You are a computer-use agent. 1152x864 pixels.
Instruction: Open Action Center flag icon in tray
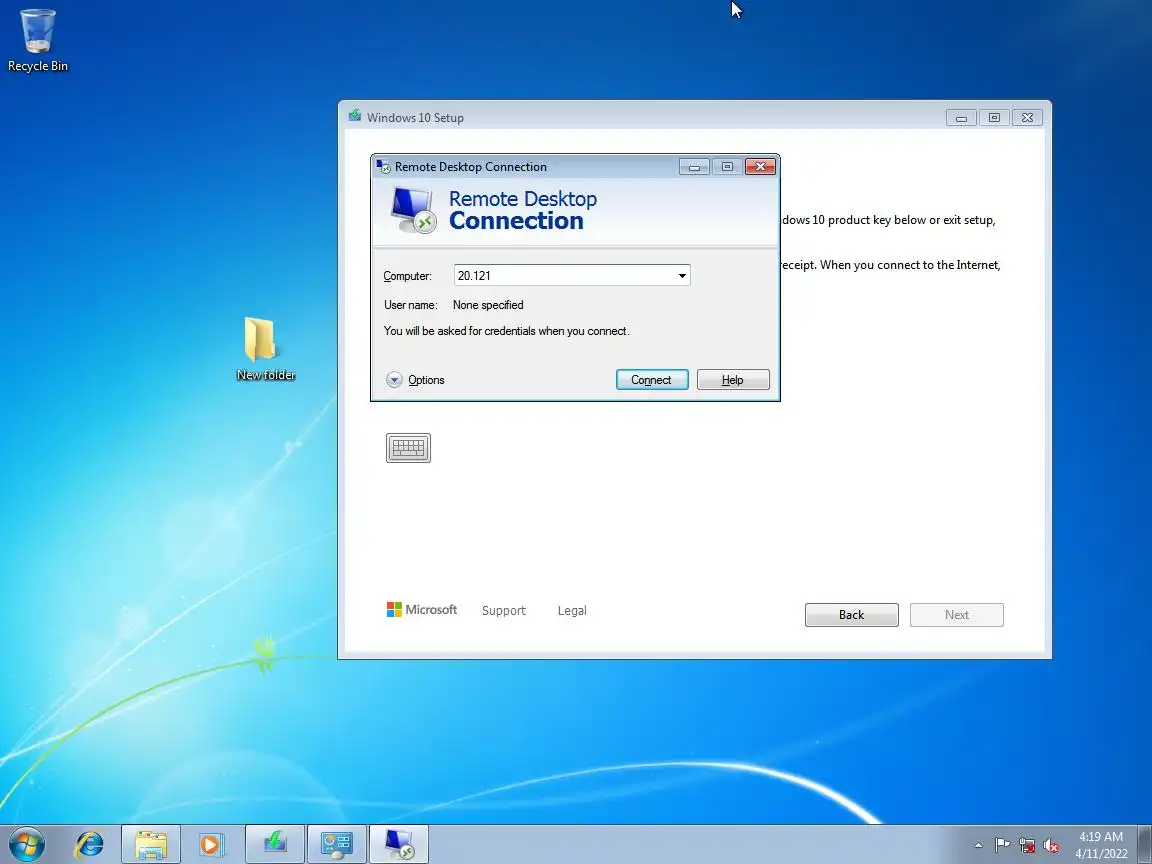pyautogui.click(x=1001, y=845)
